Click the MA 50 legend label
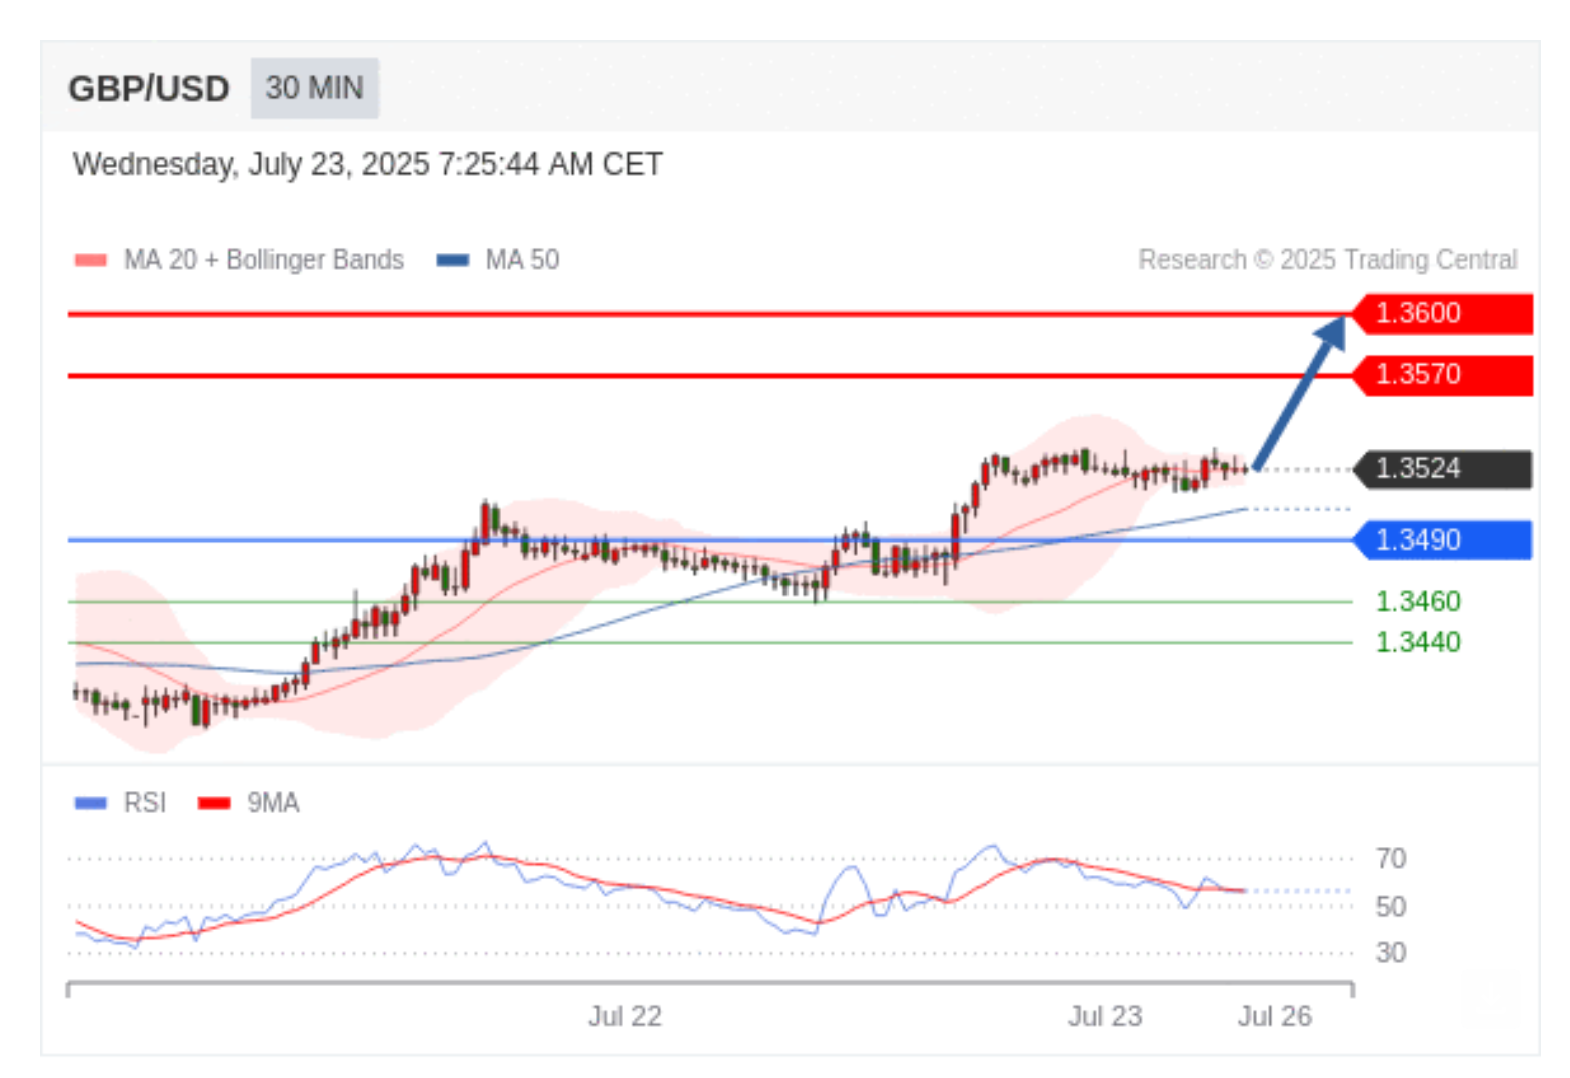Image resolution: width=1570 pixels, height=1078 pixels. click(x=522, y=260)
